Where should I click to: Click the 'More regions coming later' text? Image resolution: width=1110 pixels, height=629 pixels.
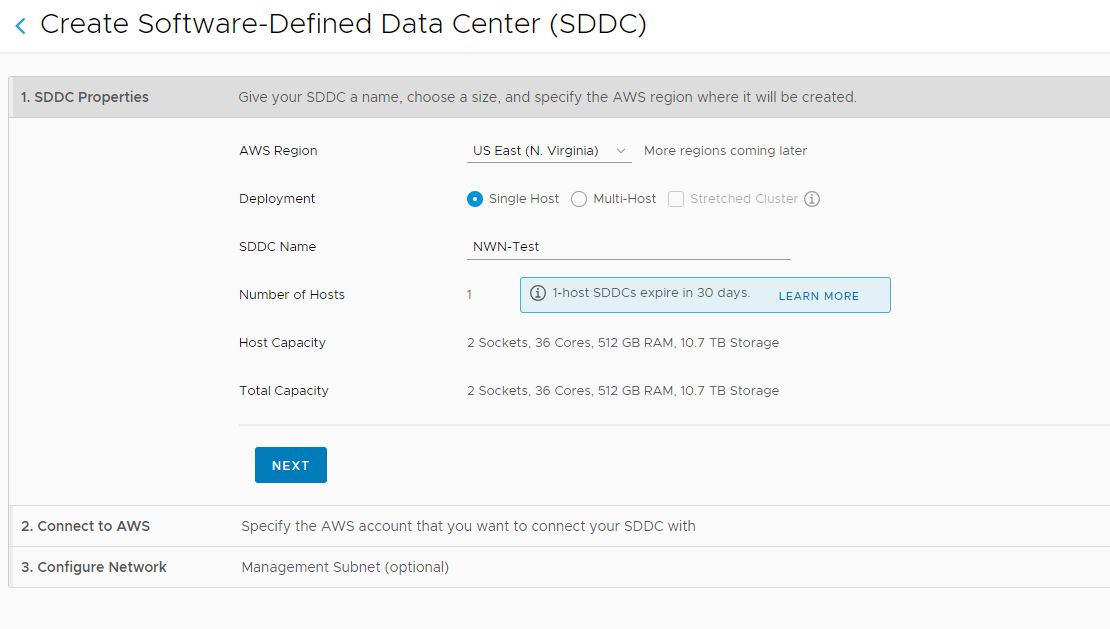pyautogui.click(x=725, y=151)
